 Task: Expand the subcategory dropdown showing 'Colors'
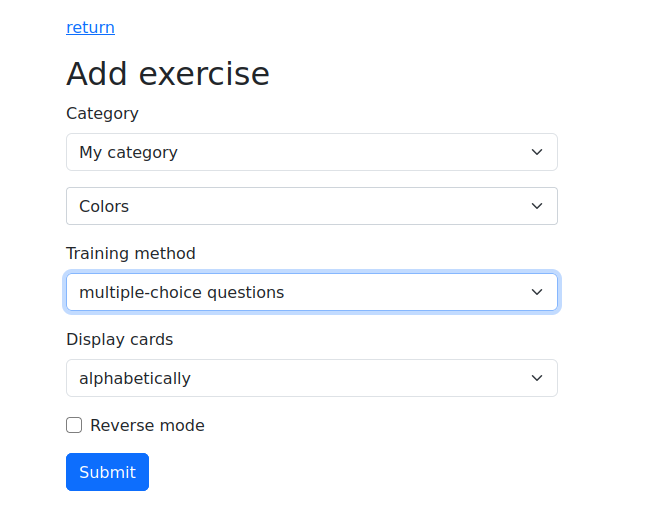point(311,206)
